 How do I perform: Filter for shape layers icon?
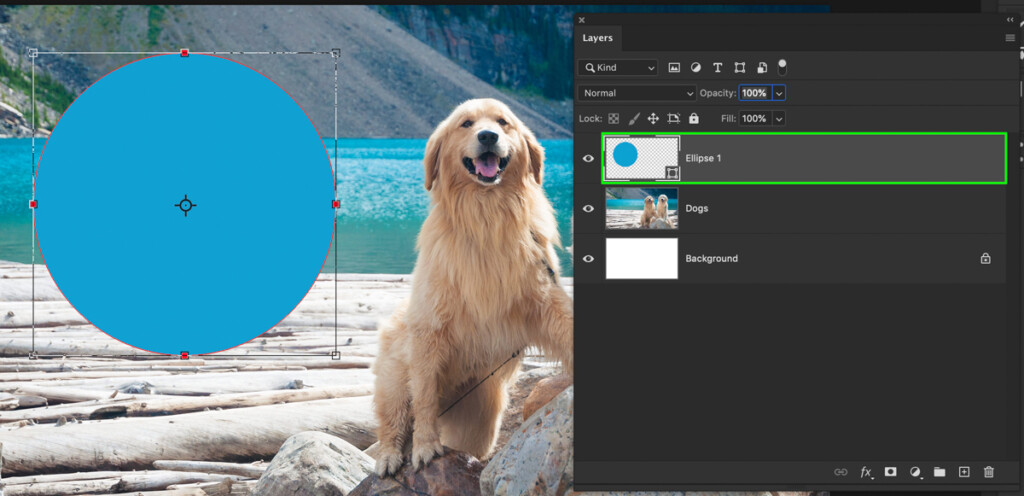(x=739, y=67)
